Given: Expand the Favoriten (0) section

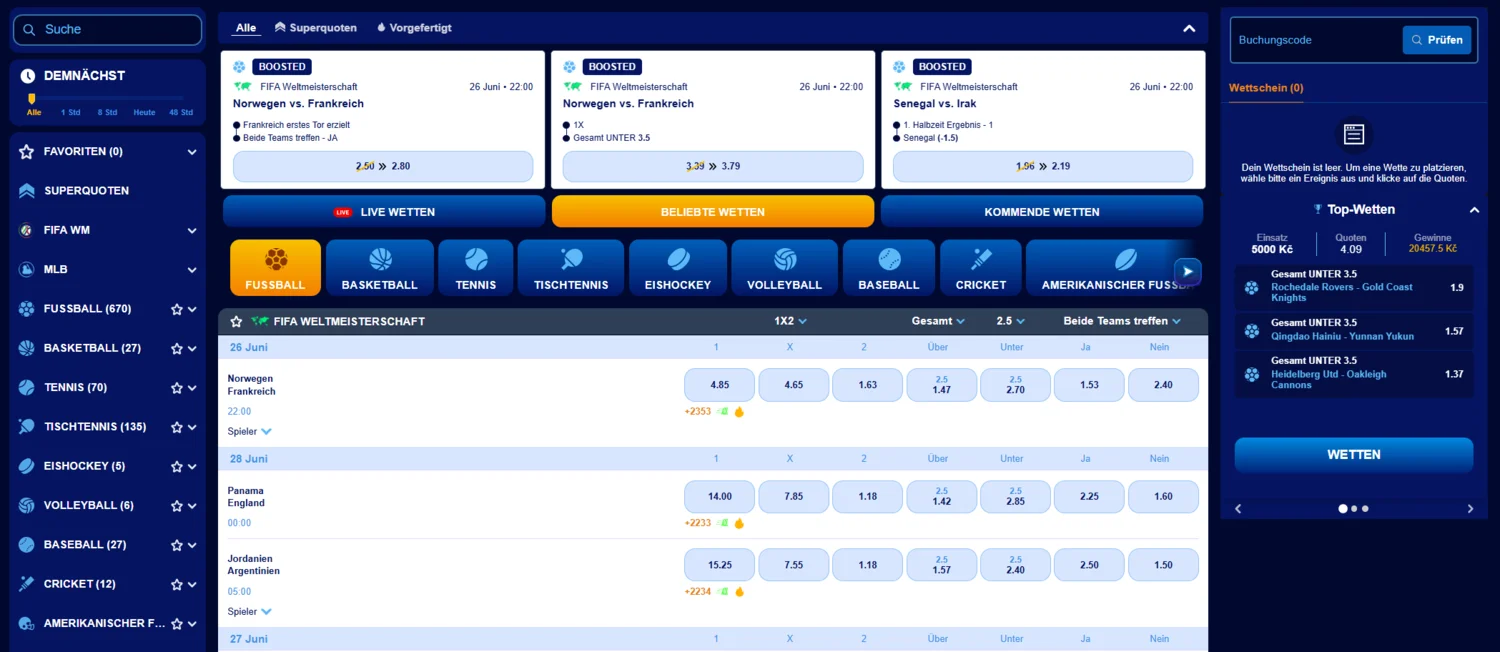Looking at the screenshot, I should coord(192,152).
